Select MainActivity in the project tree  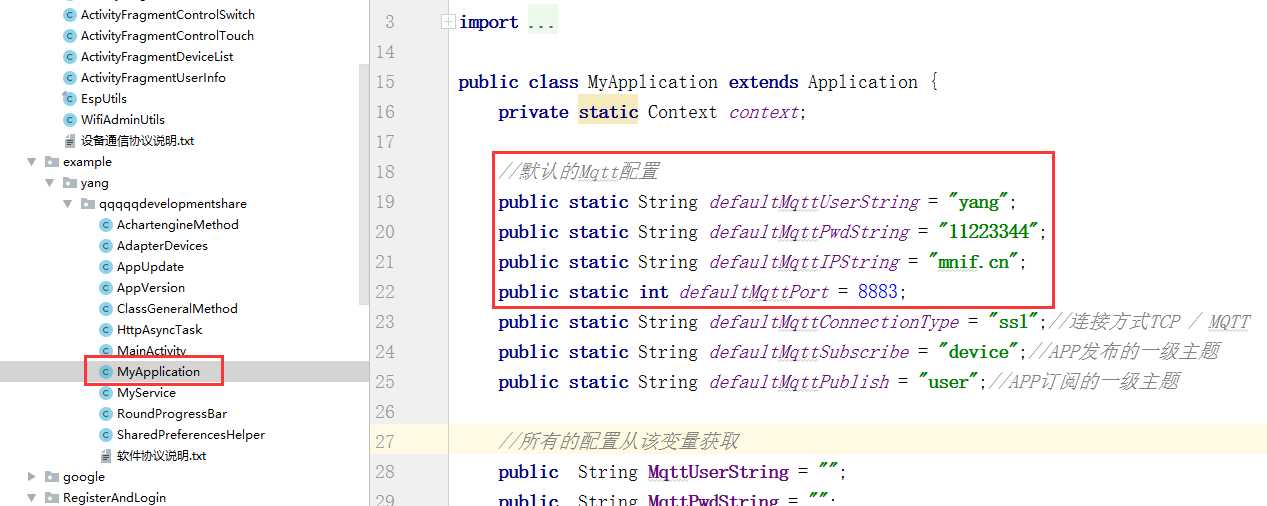pos(152,351)
